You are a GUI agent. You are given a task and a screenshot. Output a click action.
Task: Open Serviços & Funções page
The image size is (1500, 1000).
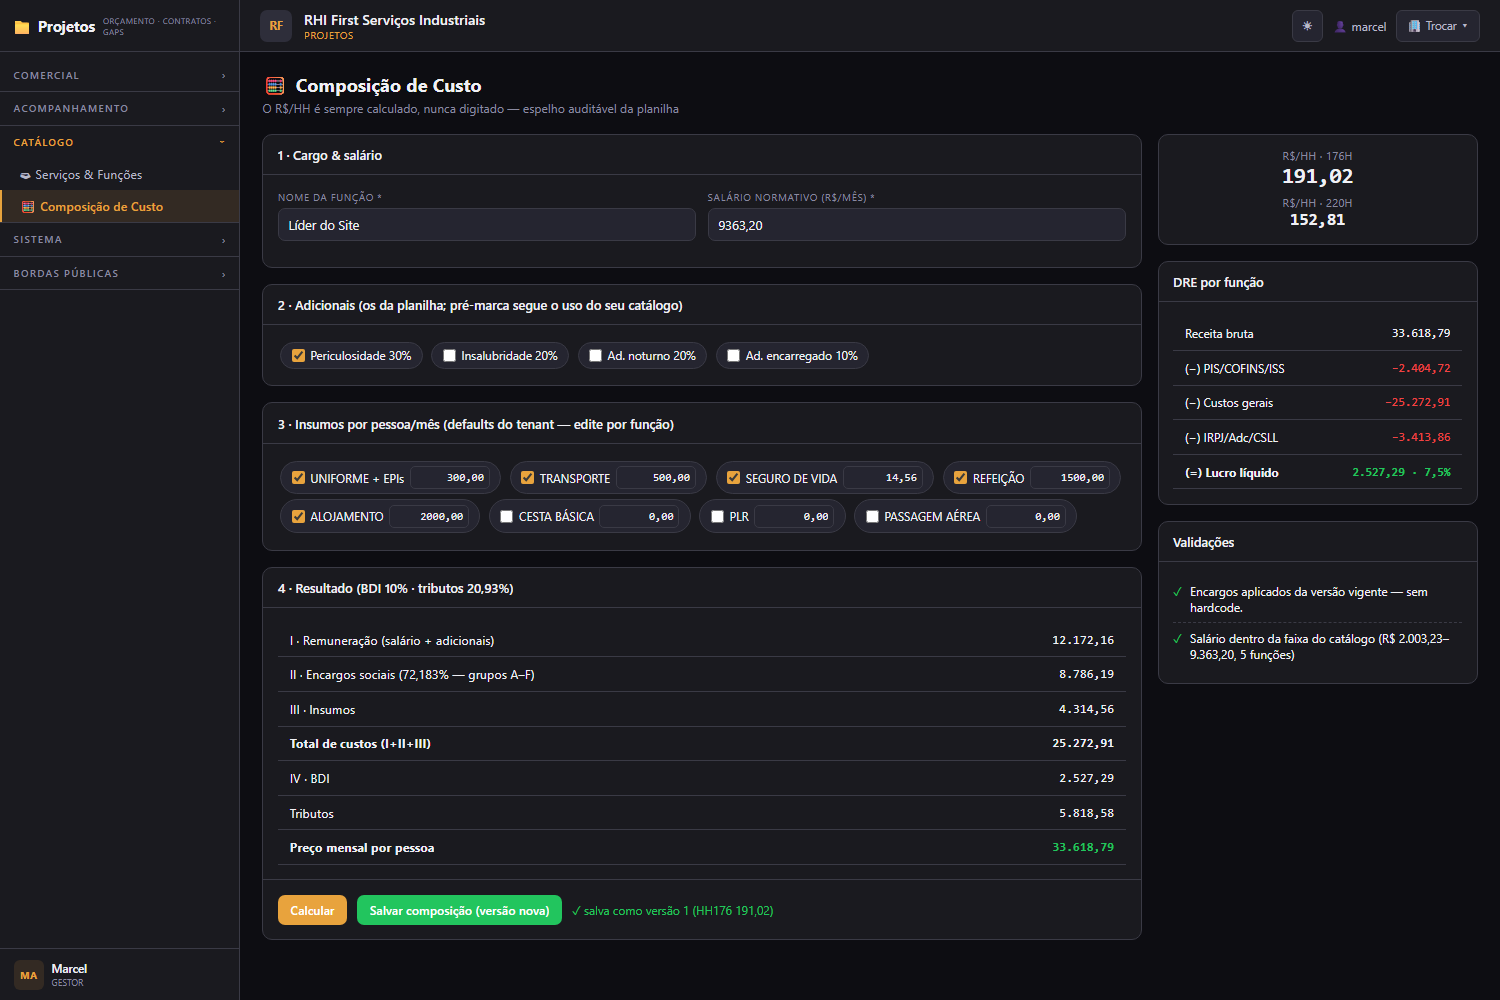point(119,175)
